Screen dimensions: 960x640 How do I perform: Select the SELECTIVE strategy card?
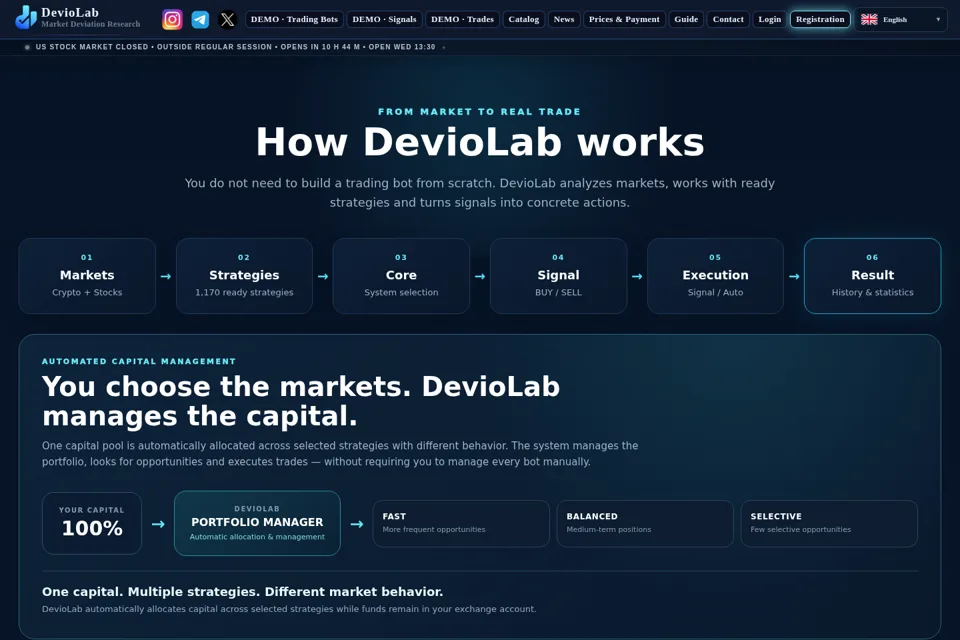(829, 524)
